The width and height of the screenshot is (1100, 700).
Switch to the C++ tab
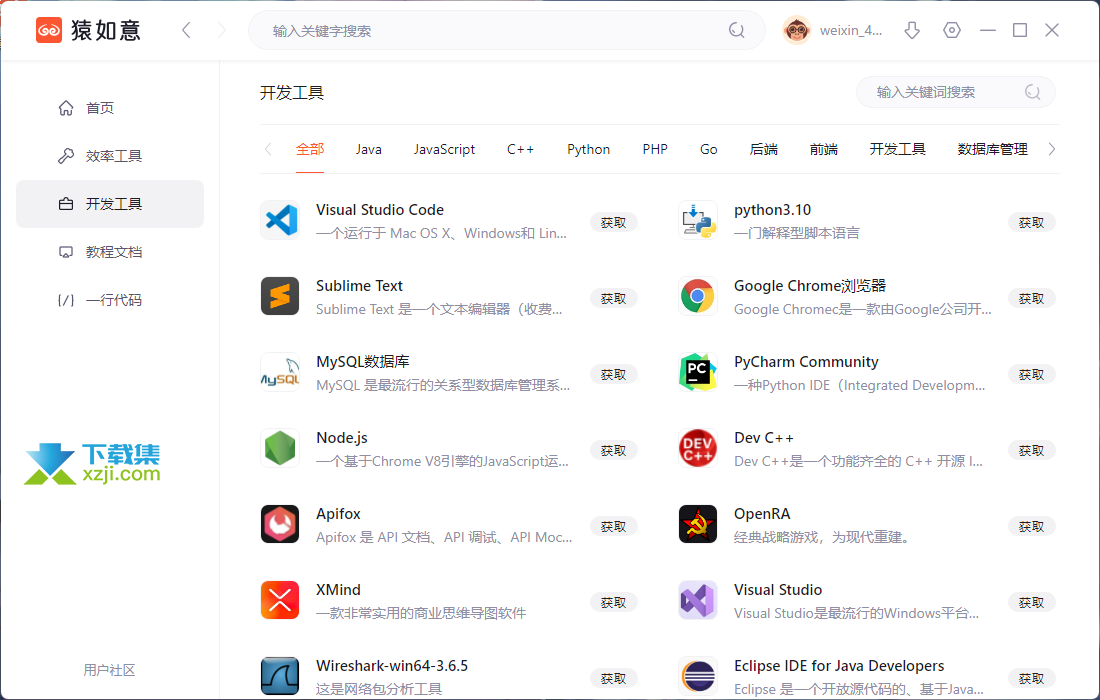tap(521, 149)
